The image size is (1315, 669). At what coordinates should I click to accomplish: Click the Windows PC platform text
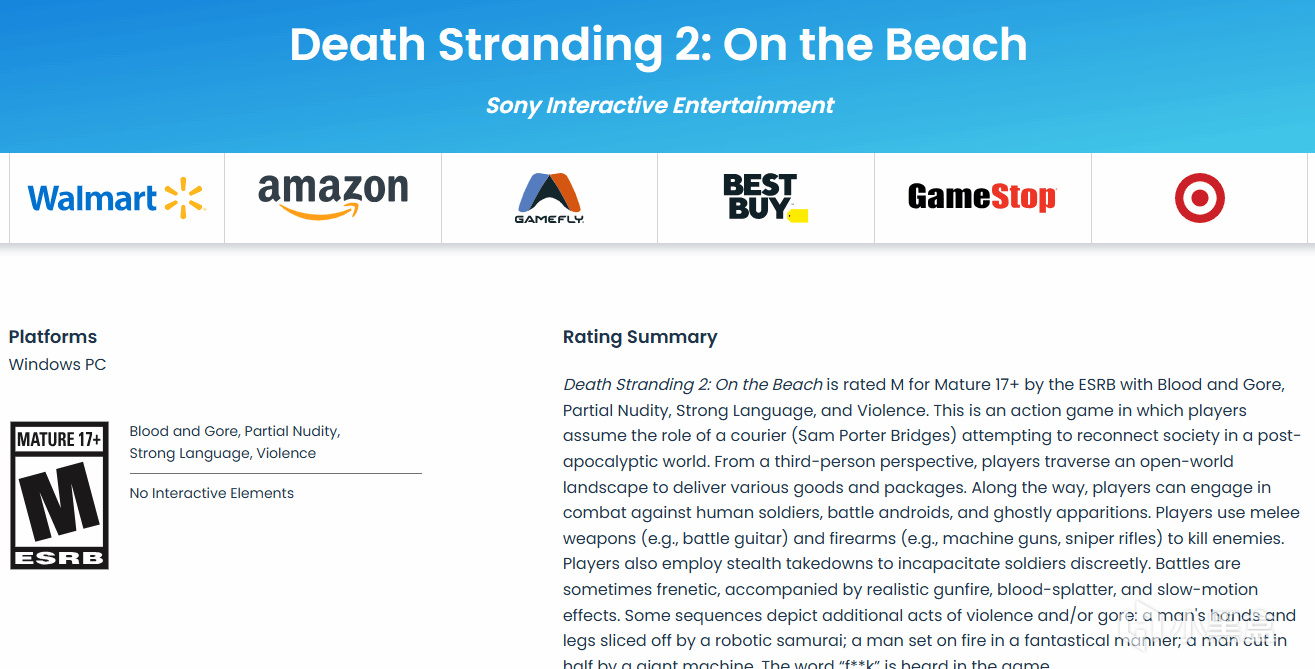pos(57,364)
